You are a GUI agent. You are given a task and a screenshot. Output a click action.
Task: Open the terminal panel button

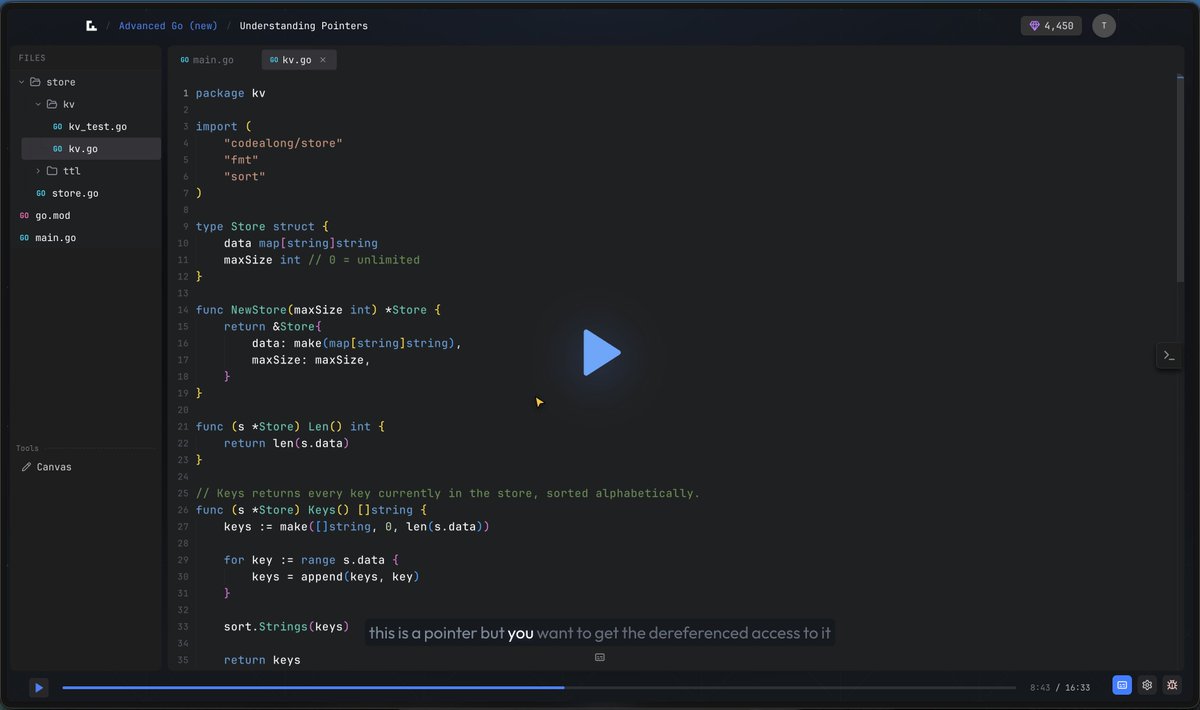click(x=1169, y=355)
